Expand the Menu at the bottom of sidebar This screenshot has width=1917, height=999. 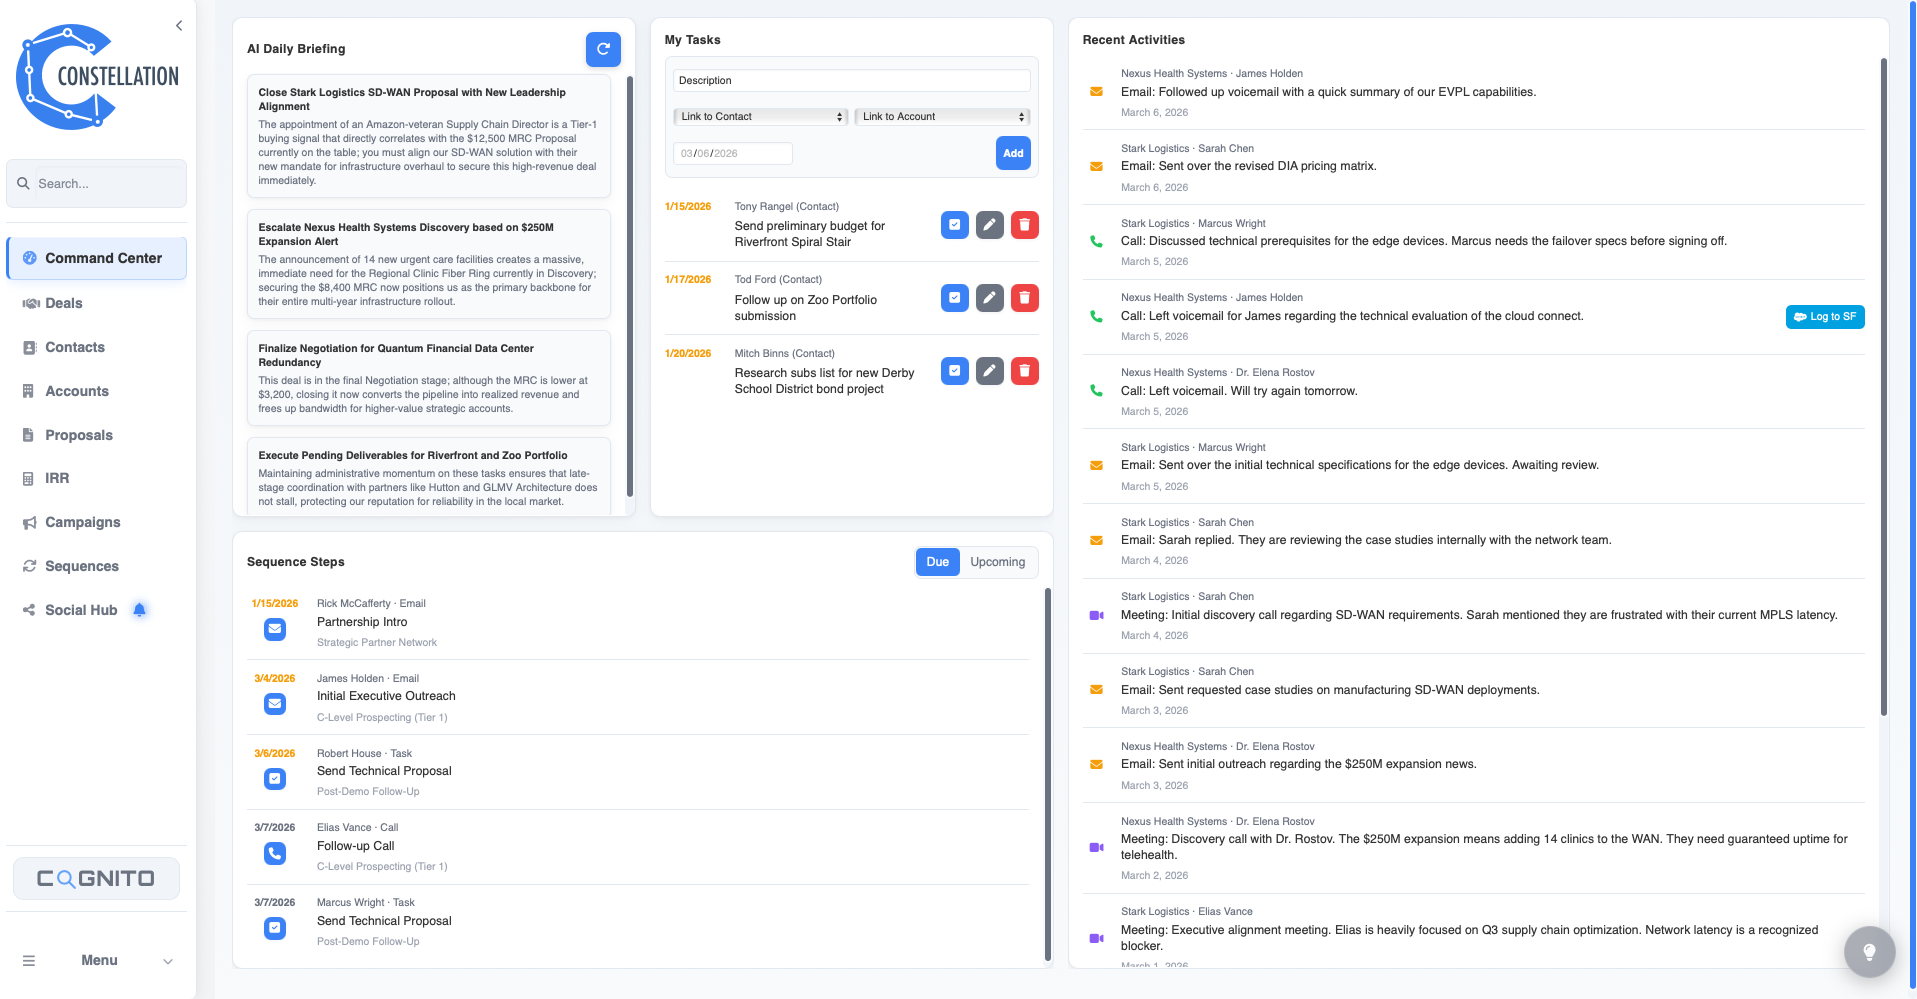(97, 960)
